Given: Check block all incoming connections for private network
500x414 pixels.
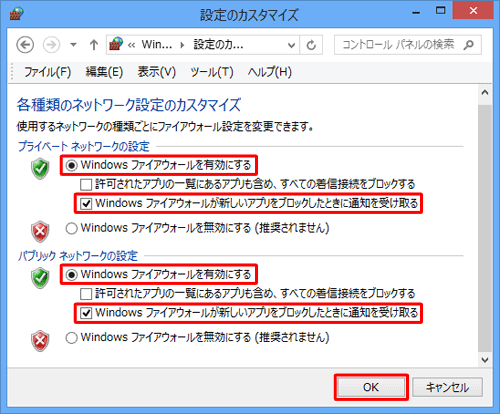Looking at the screenshot, I should tap(86, 184).
